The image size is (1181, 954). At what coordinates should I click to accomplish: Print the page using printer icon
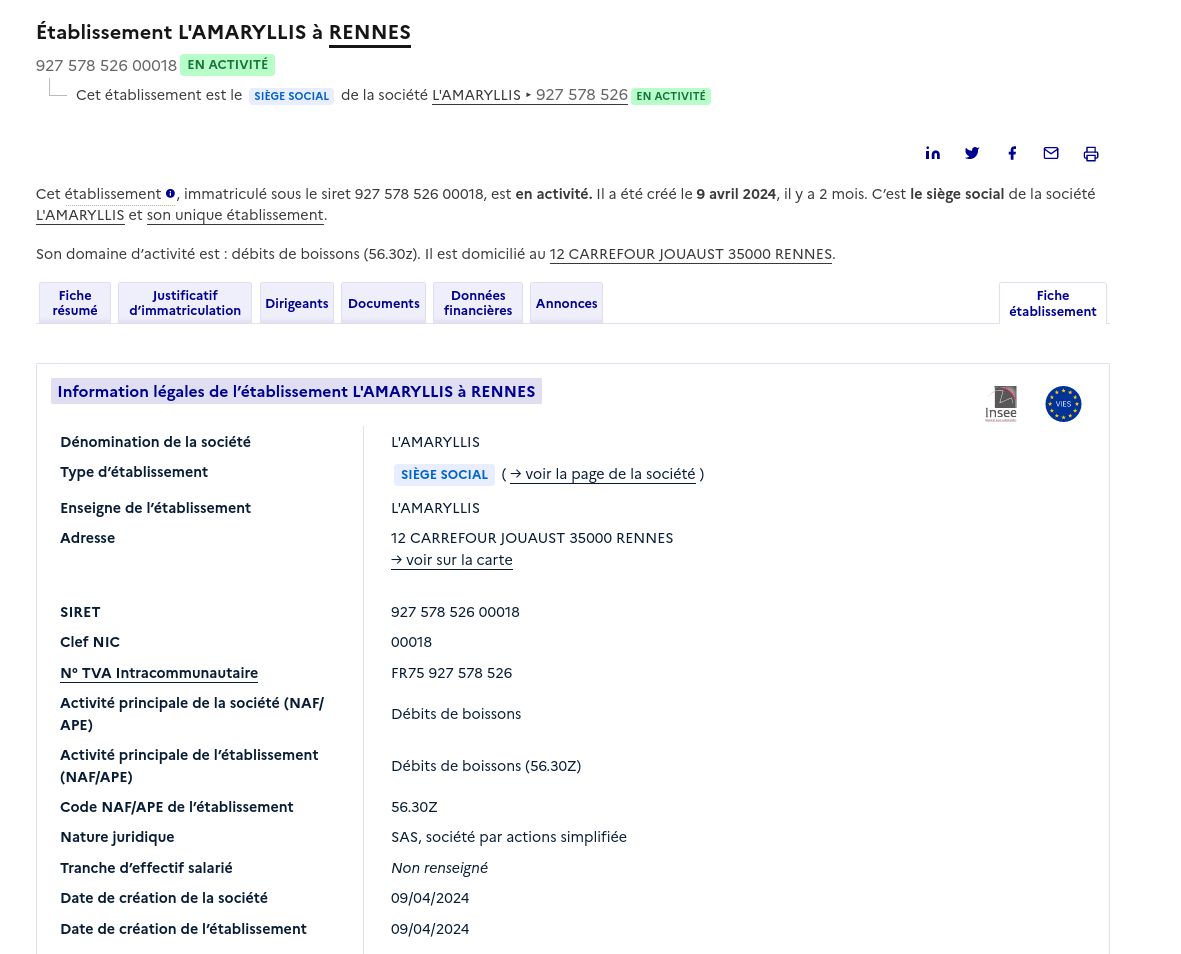pos(1091,154)
